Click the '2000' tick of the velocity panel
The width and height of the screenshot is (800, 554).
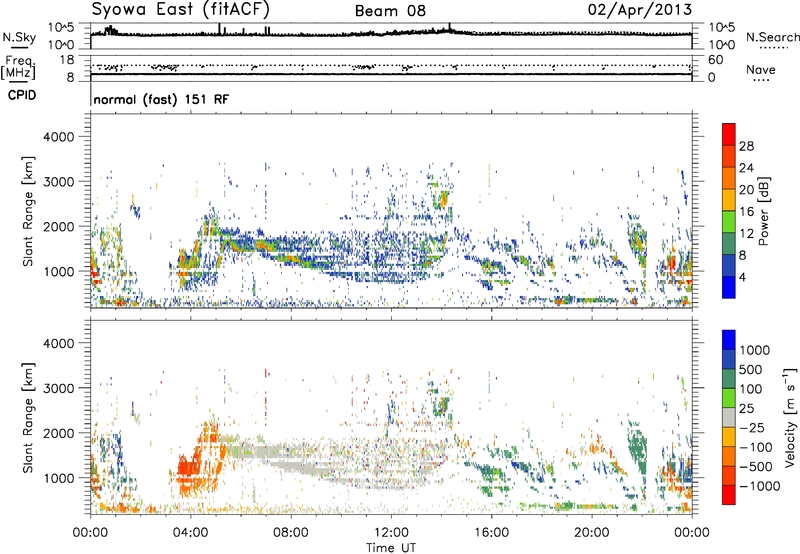tap(58, 433)
